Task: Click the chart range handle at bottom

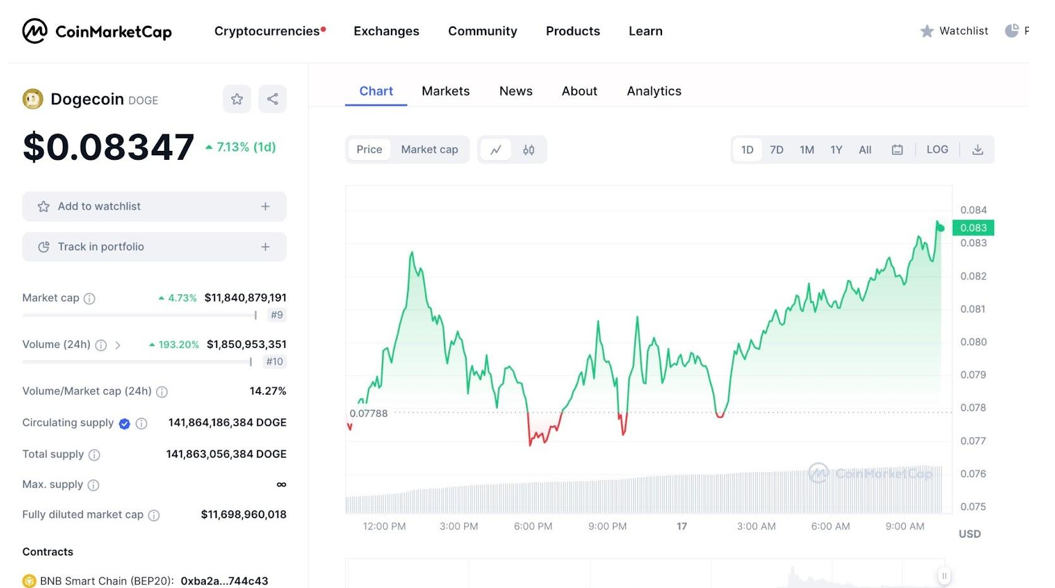Action: tap(944, 576)
